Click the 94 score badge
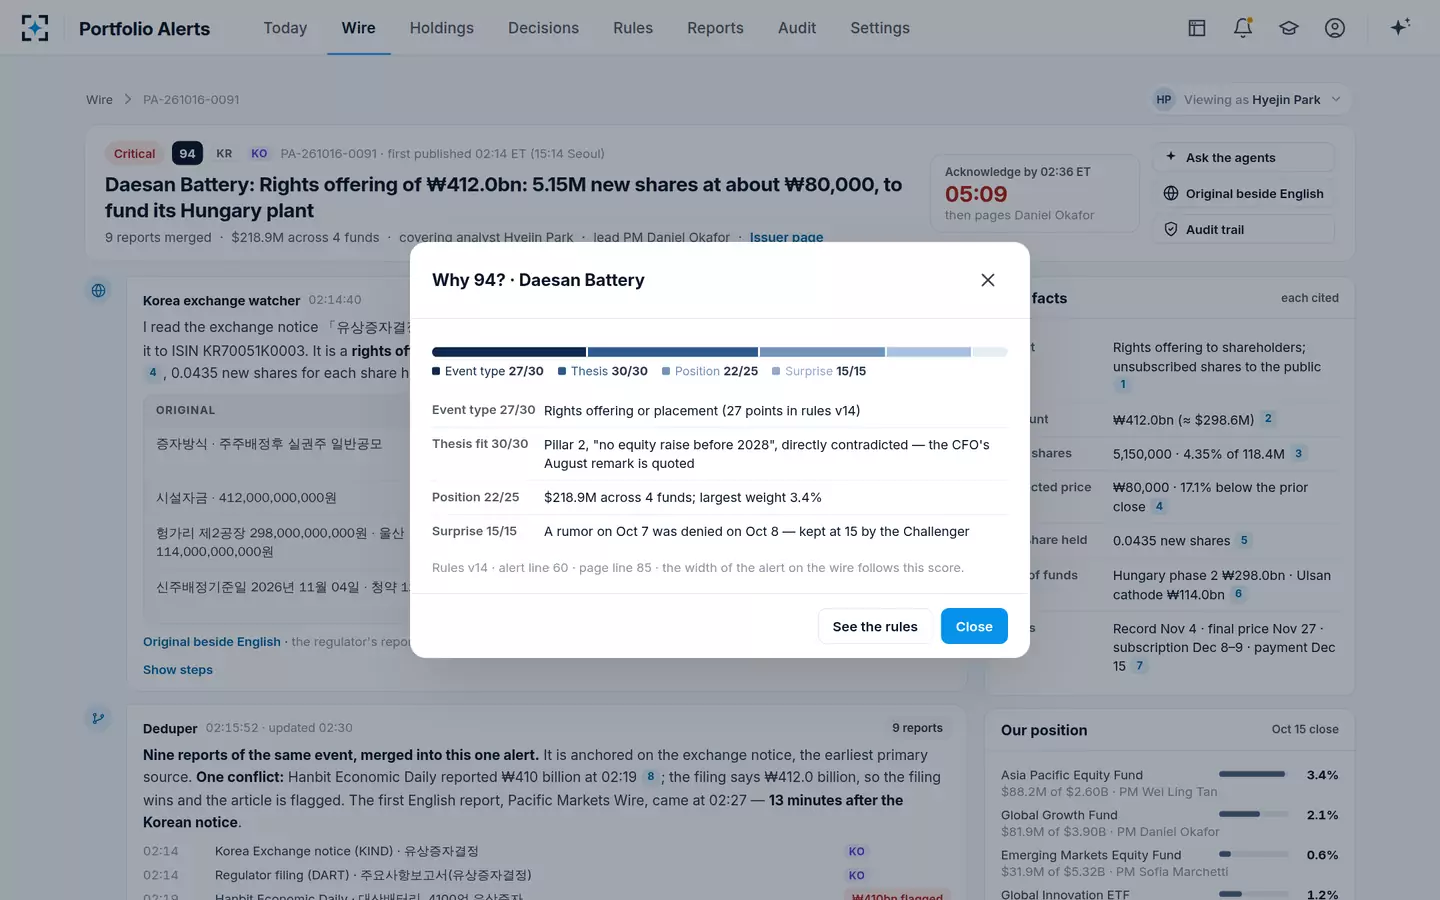This screenshot has width=1440, height=900. tap(187, 153)
